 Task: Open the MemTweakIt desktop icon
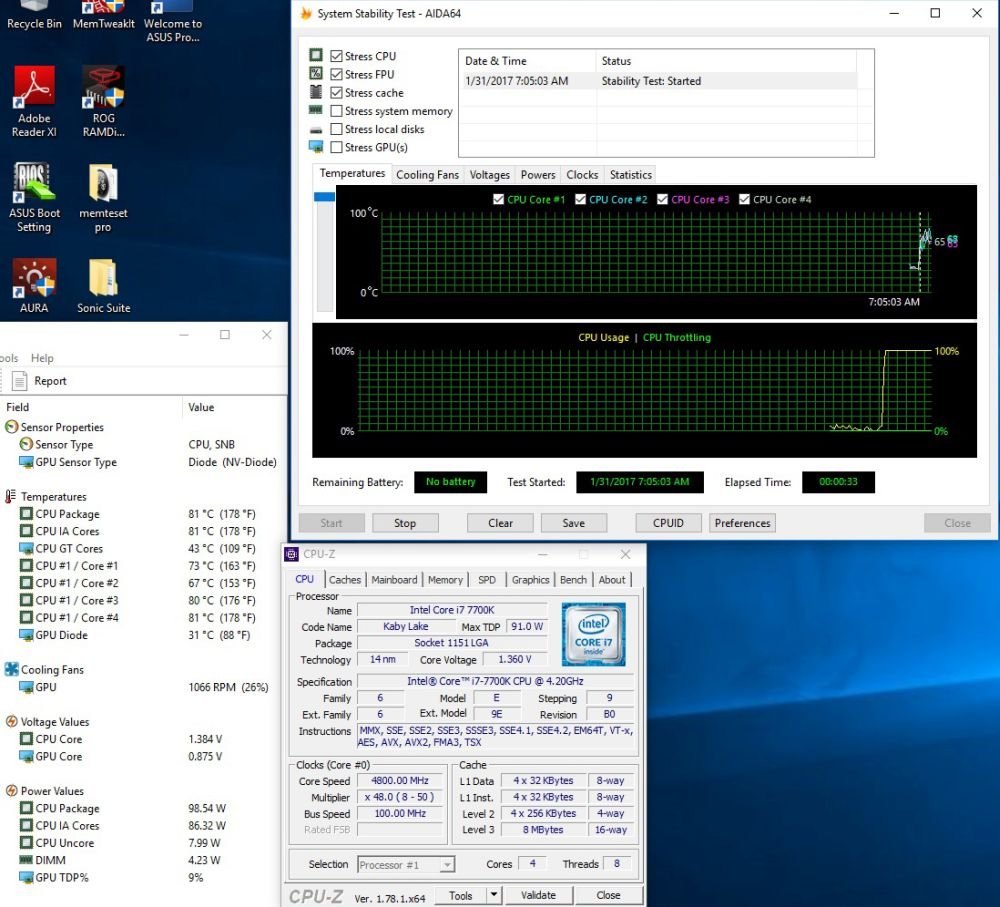[x=103, y=15]
